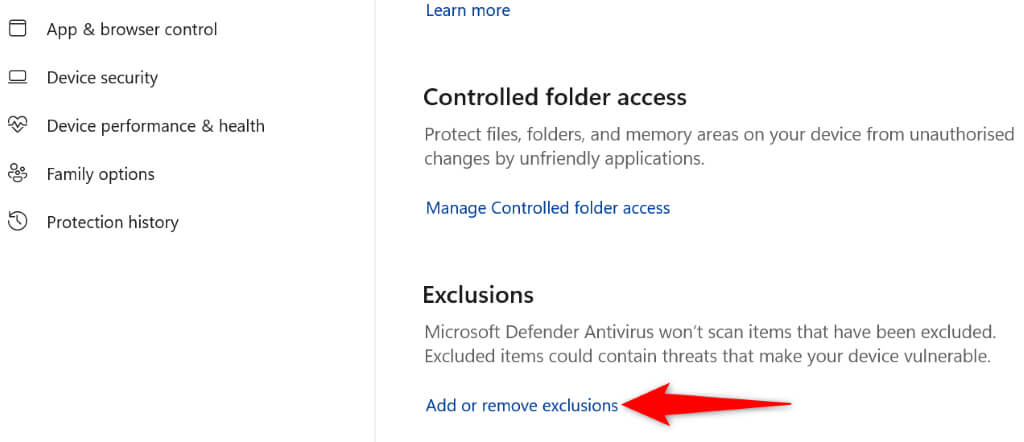This screenshot has height=442, width=1024.
Task: Open Device performance & health
Action: click(155, 125)
